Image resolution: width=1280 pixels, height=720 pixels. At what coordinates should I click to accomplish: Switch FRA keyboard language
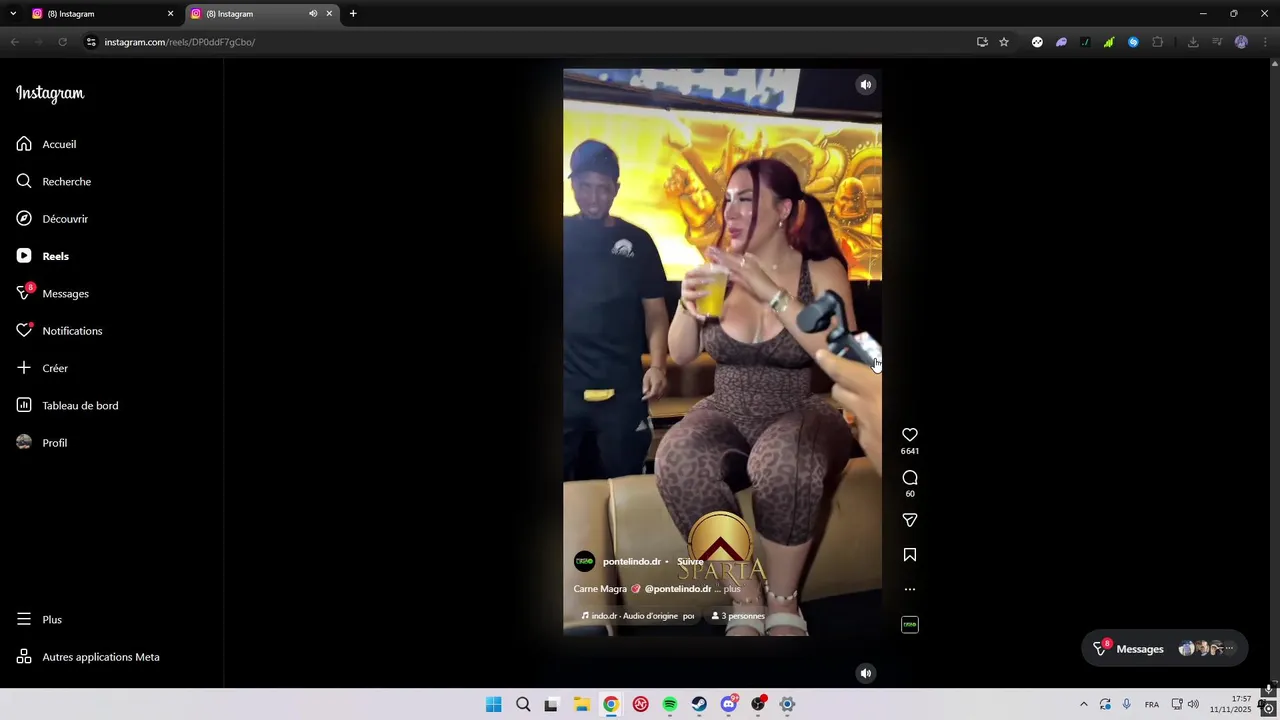click(1152, 704)
